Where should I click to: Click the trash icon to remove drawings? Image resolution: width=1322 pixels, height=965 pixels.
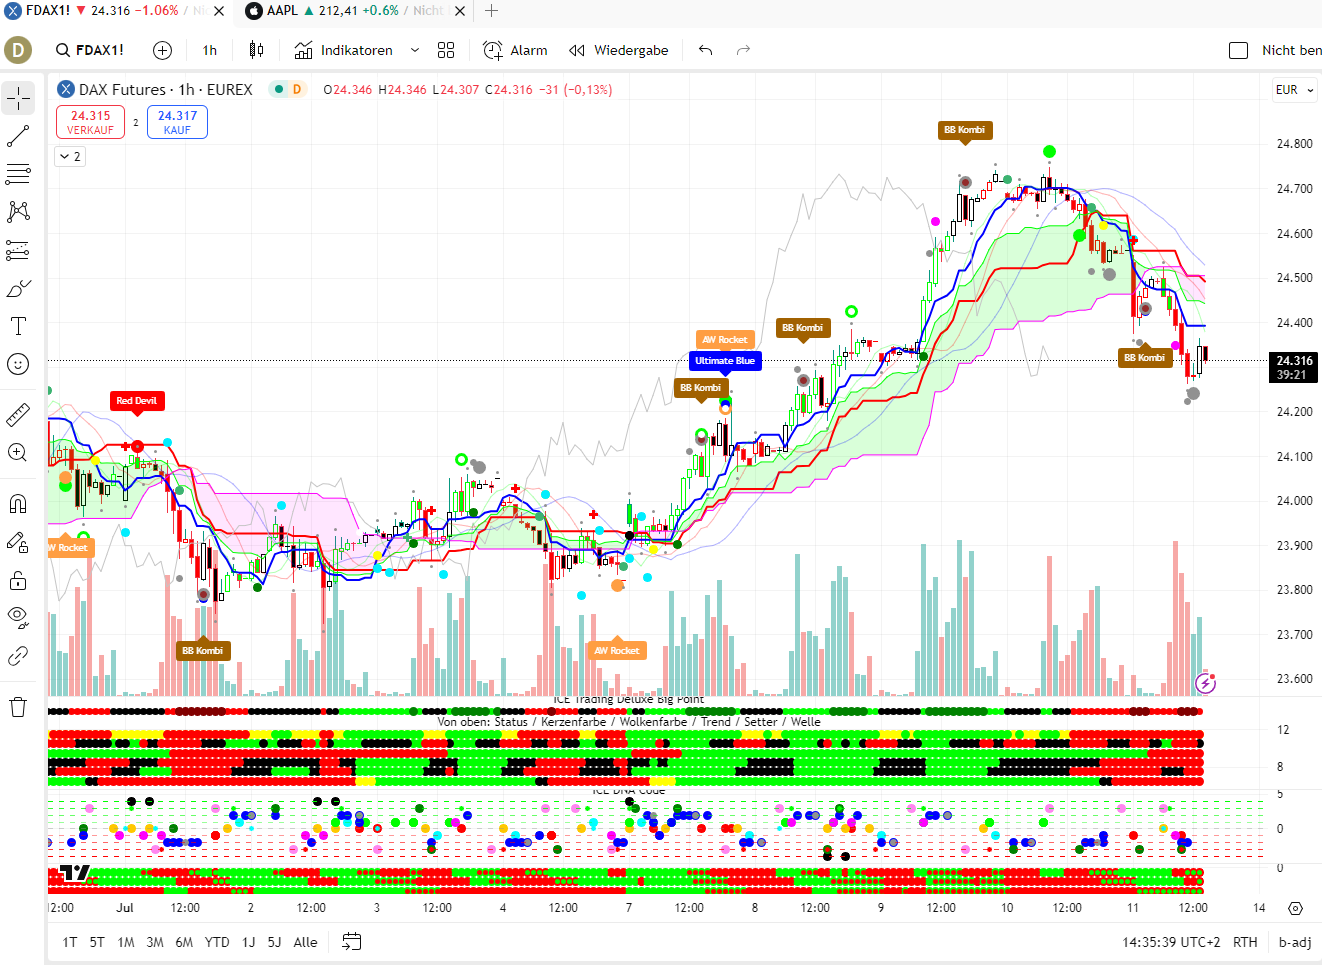[18, 707]
